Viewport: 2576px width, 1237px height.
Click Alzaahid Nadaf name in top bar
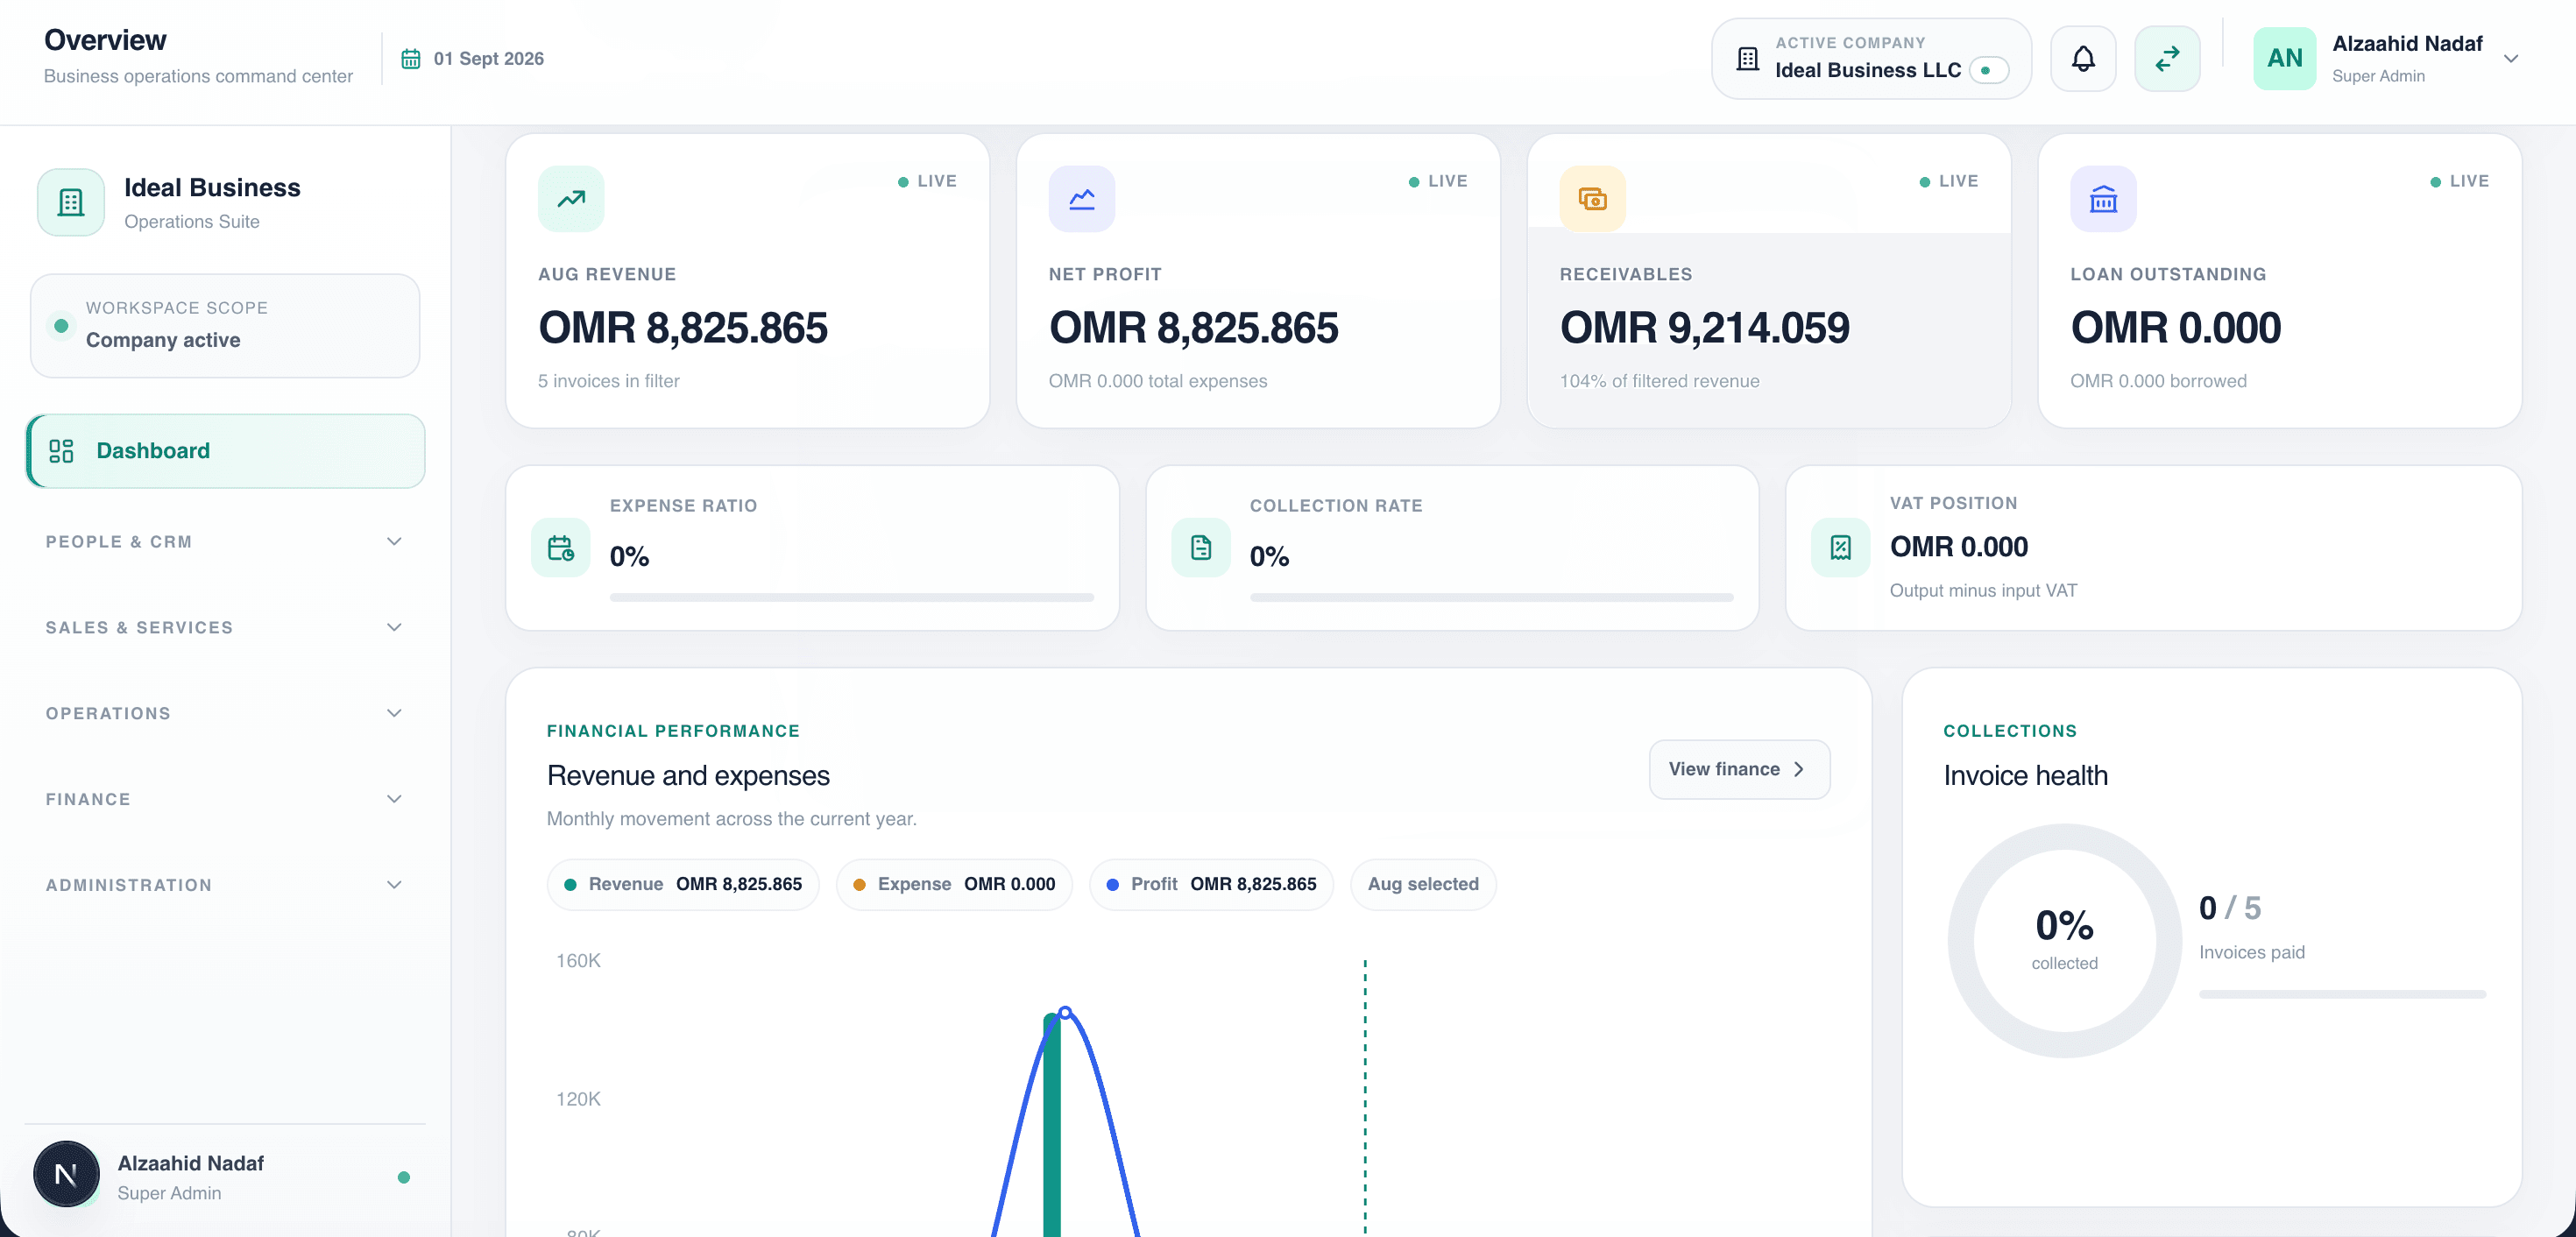2407,44
